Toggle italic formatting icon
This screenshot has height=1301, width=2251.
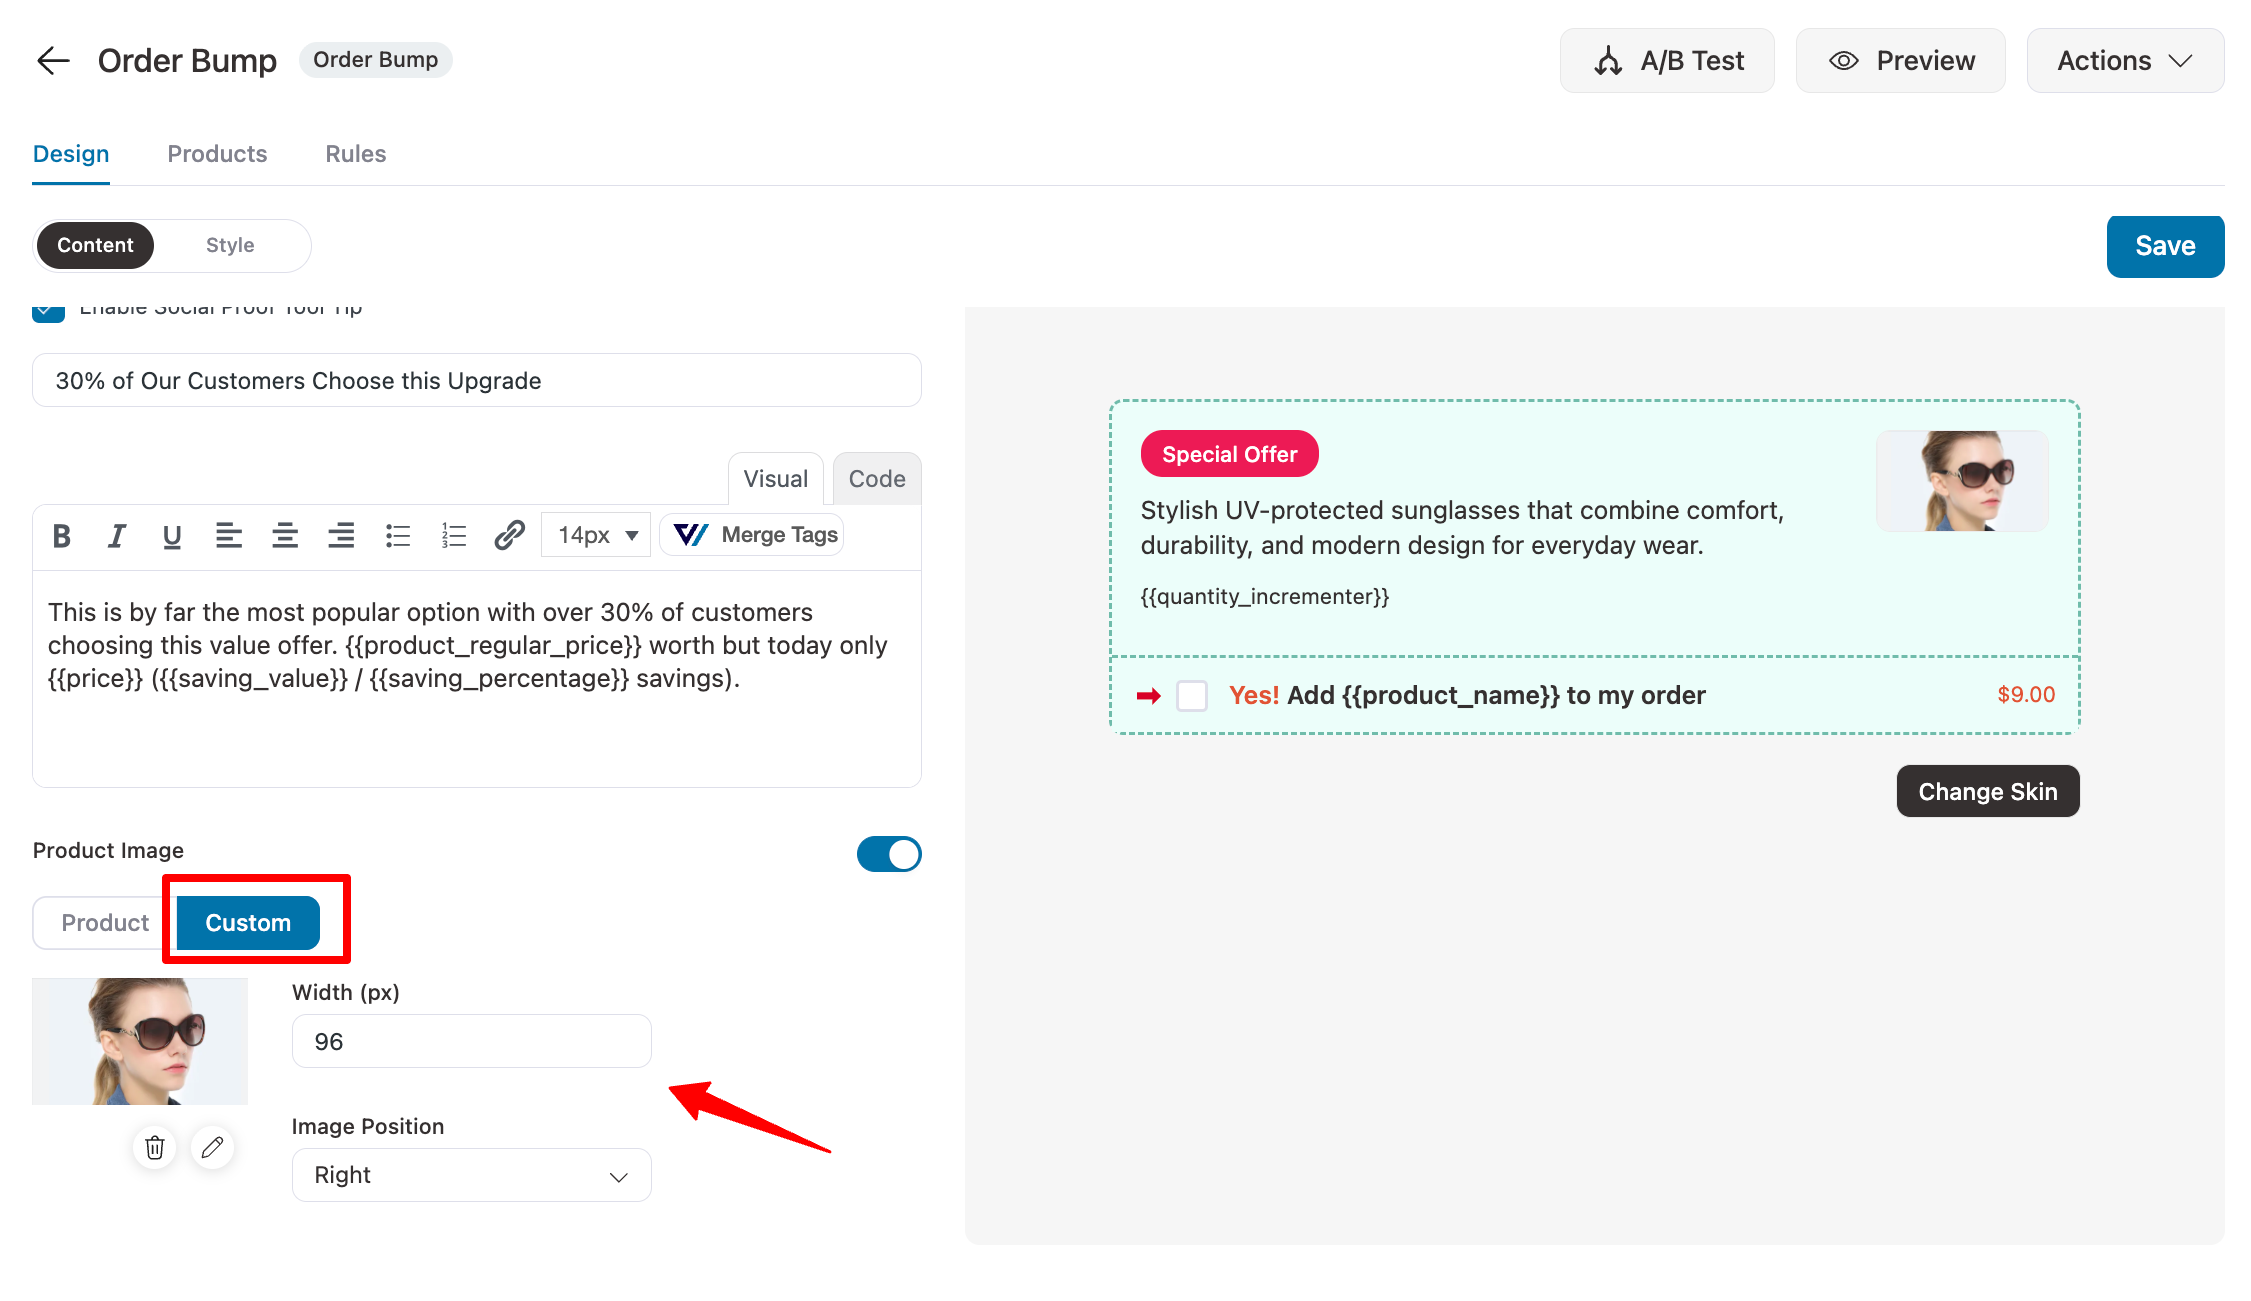coord(117,536)
